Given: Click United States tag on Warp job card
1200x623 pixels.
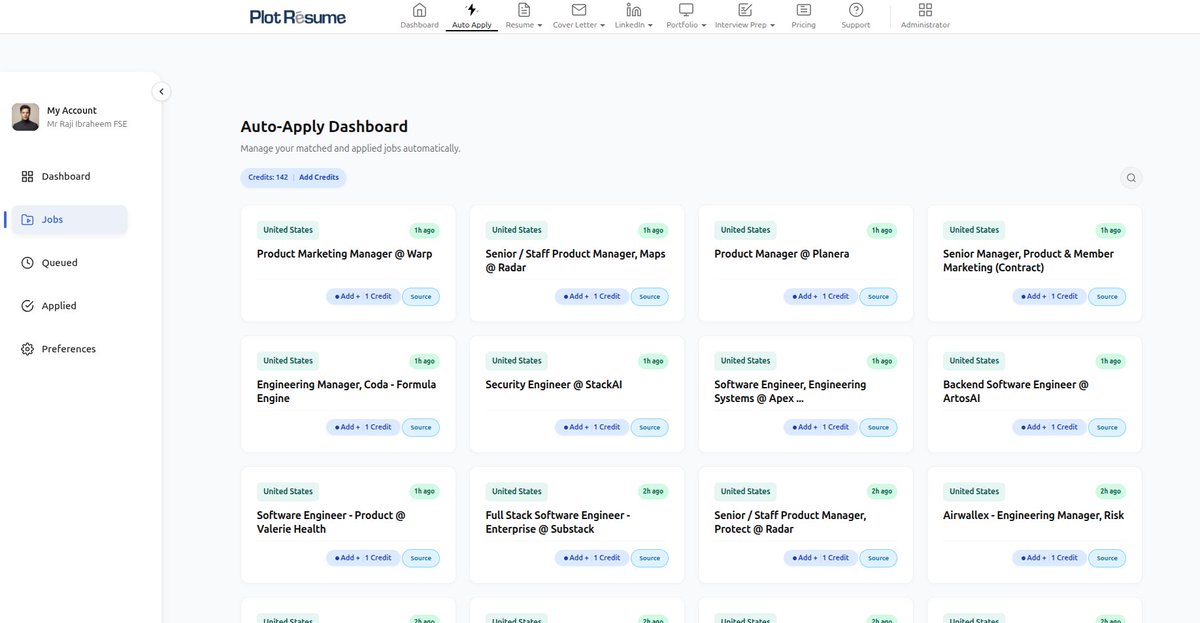Looking at the screenshot, I should [x=288, y=230].
